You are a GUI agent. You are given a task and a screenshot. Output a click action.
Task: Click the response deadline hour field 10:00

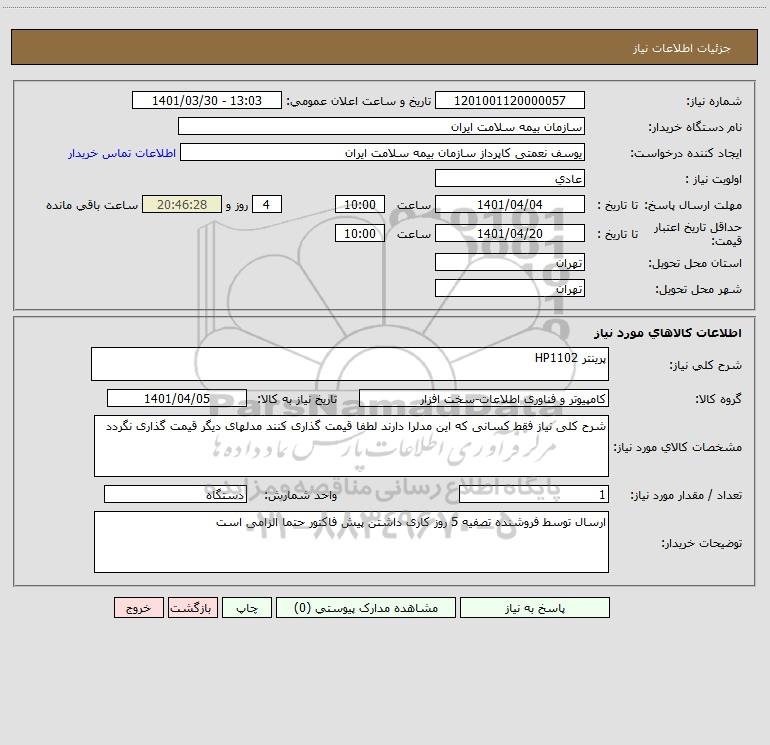coord(360,204)
